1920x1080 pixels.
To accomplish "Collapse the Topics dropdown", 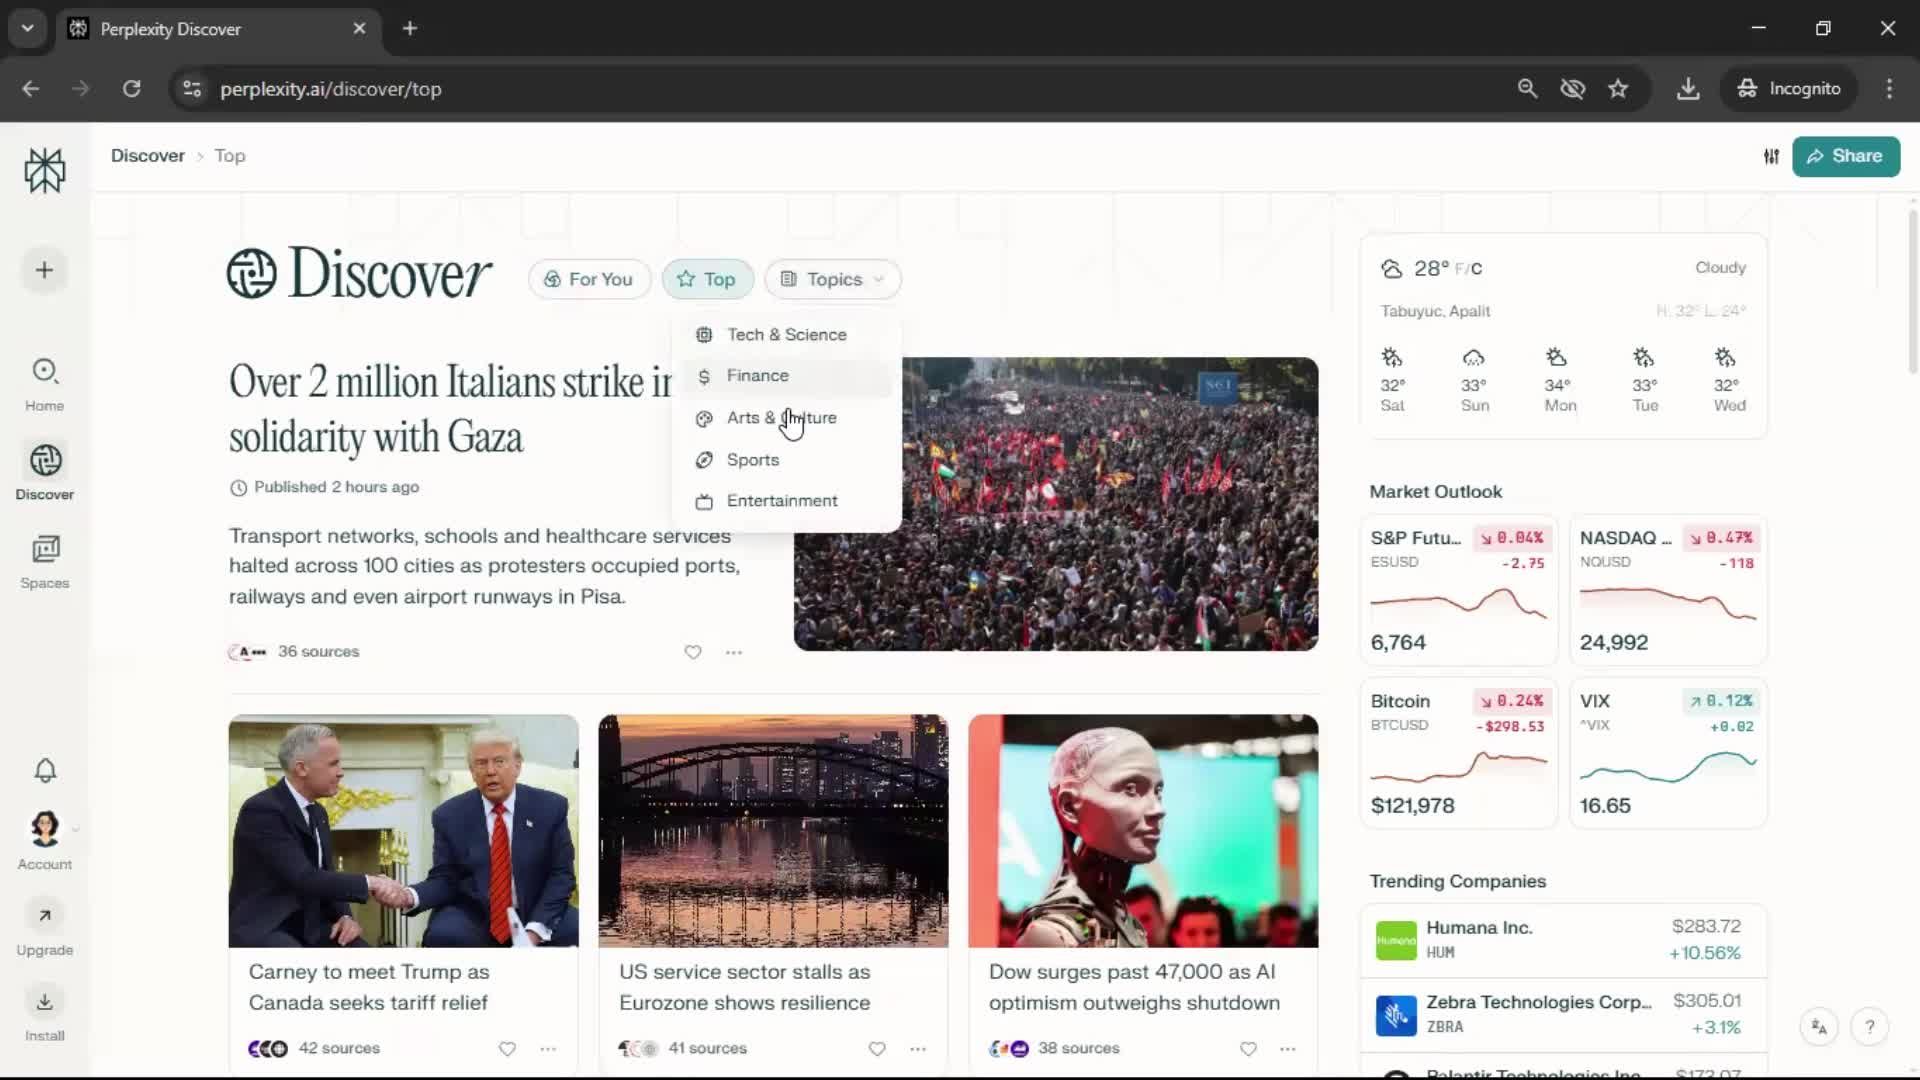I will [833, 279].
